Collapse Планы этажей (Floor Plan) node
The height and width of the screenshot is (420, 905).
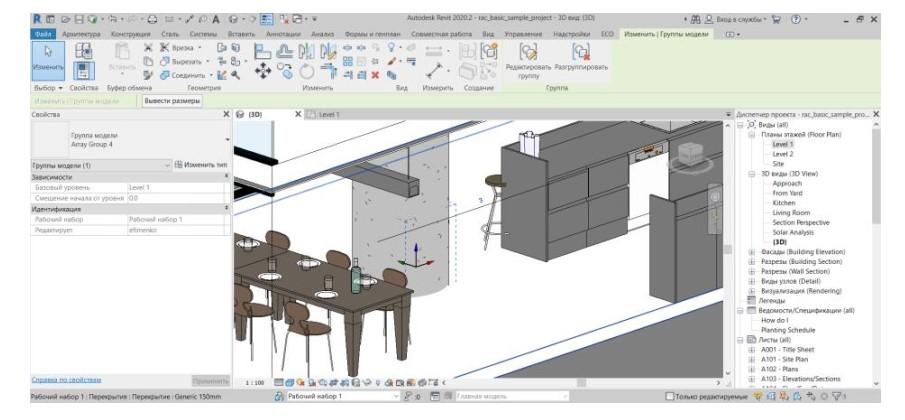(x=752, y=134)
